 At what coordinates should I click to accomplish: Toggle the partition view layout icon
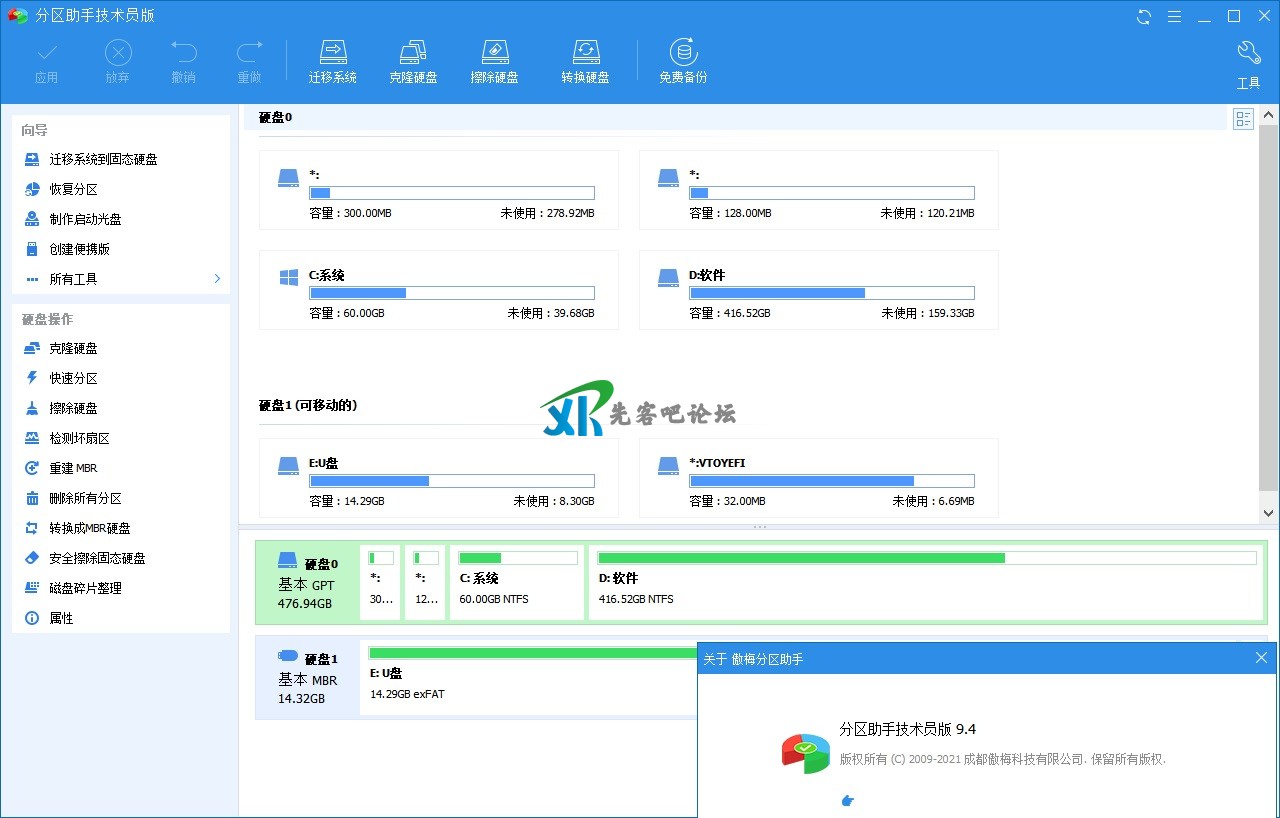click(x=1243, y=120)
